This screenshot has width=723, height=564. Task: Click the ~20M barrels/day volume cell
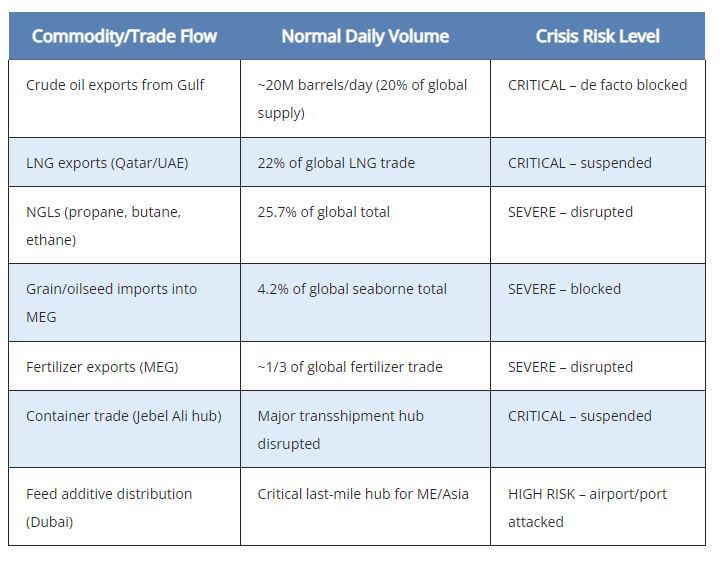click(362, 98)
